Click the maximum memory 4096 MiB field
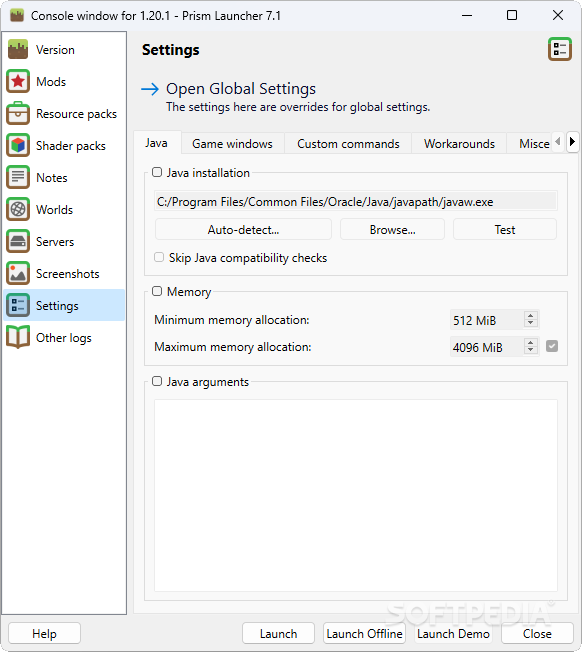 [487, 346]
